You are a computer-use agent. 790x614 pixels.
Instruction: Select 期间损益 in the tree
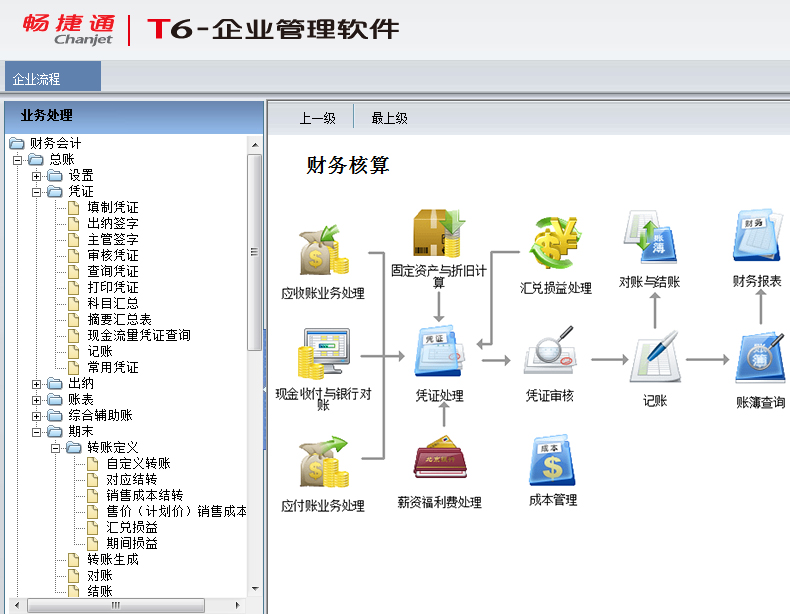[131, 544]
